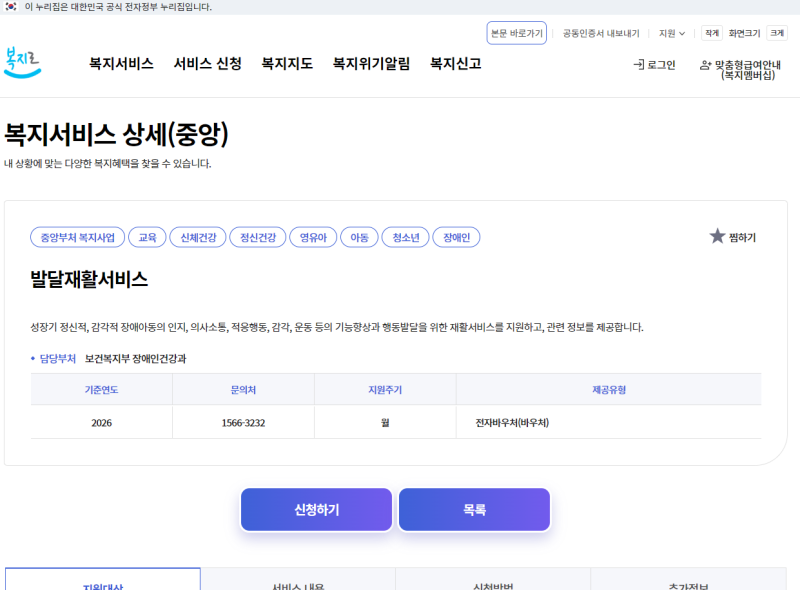The height and width of the screenshot is (590, 800).
Task: Select the 영유아 tag
Action: [x=313, y=237]
